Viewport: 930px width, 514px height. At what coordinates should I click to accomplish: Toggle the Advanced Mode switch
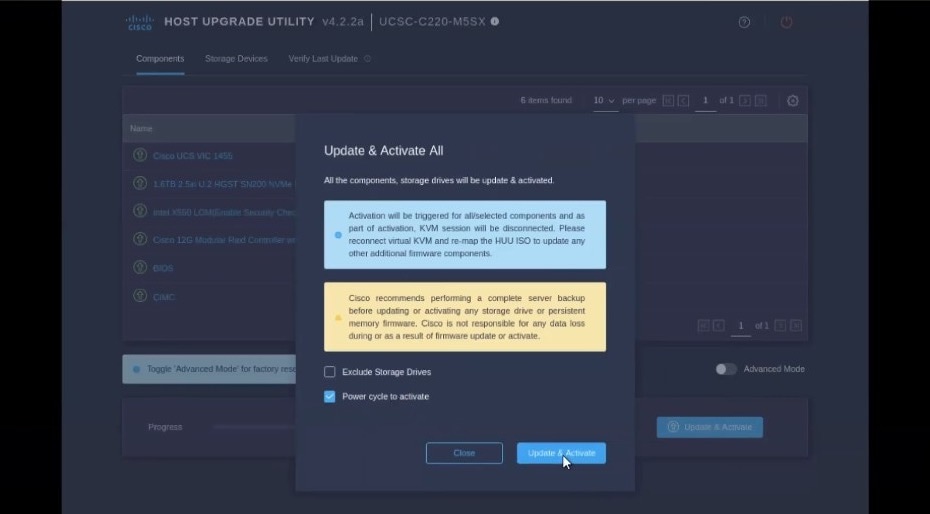coord(726,369)
